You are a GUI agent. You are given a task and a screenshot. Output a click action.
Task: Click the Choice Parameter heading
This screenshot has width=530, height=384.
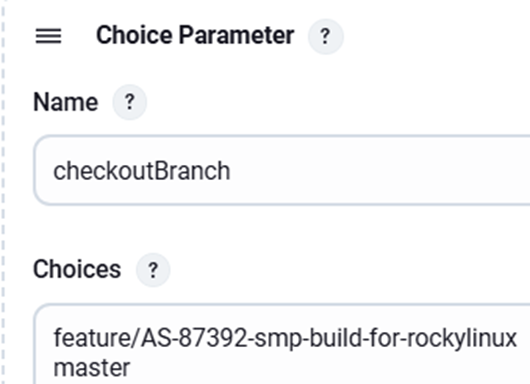point(195,35)
